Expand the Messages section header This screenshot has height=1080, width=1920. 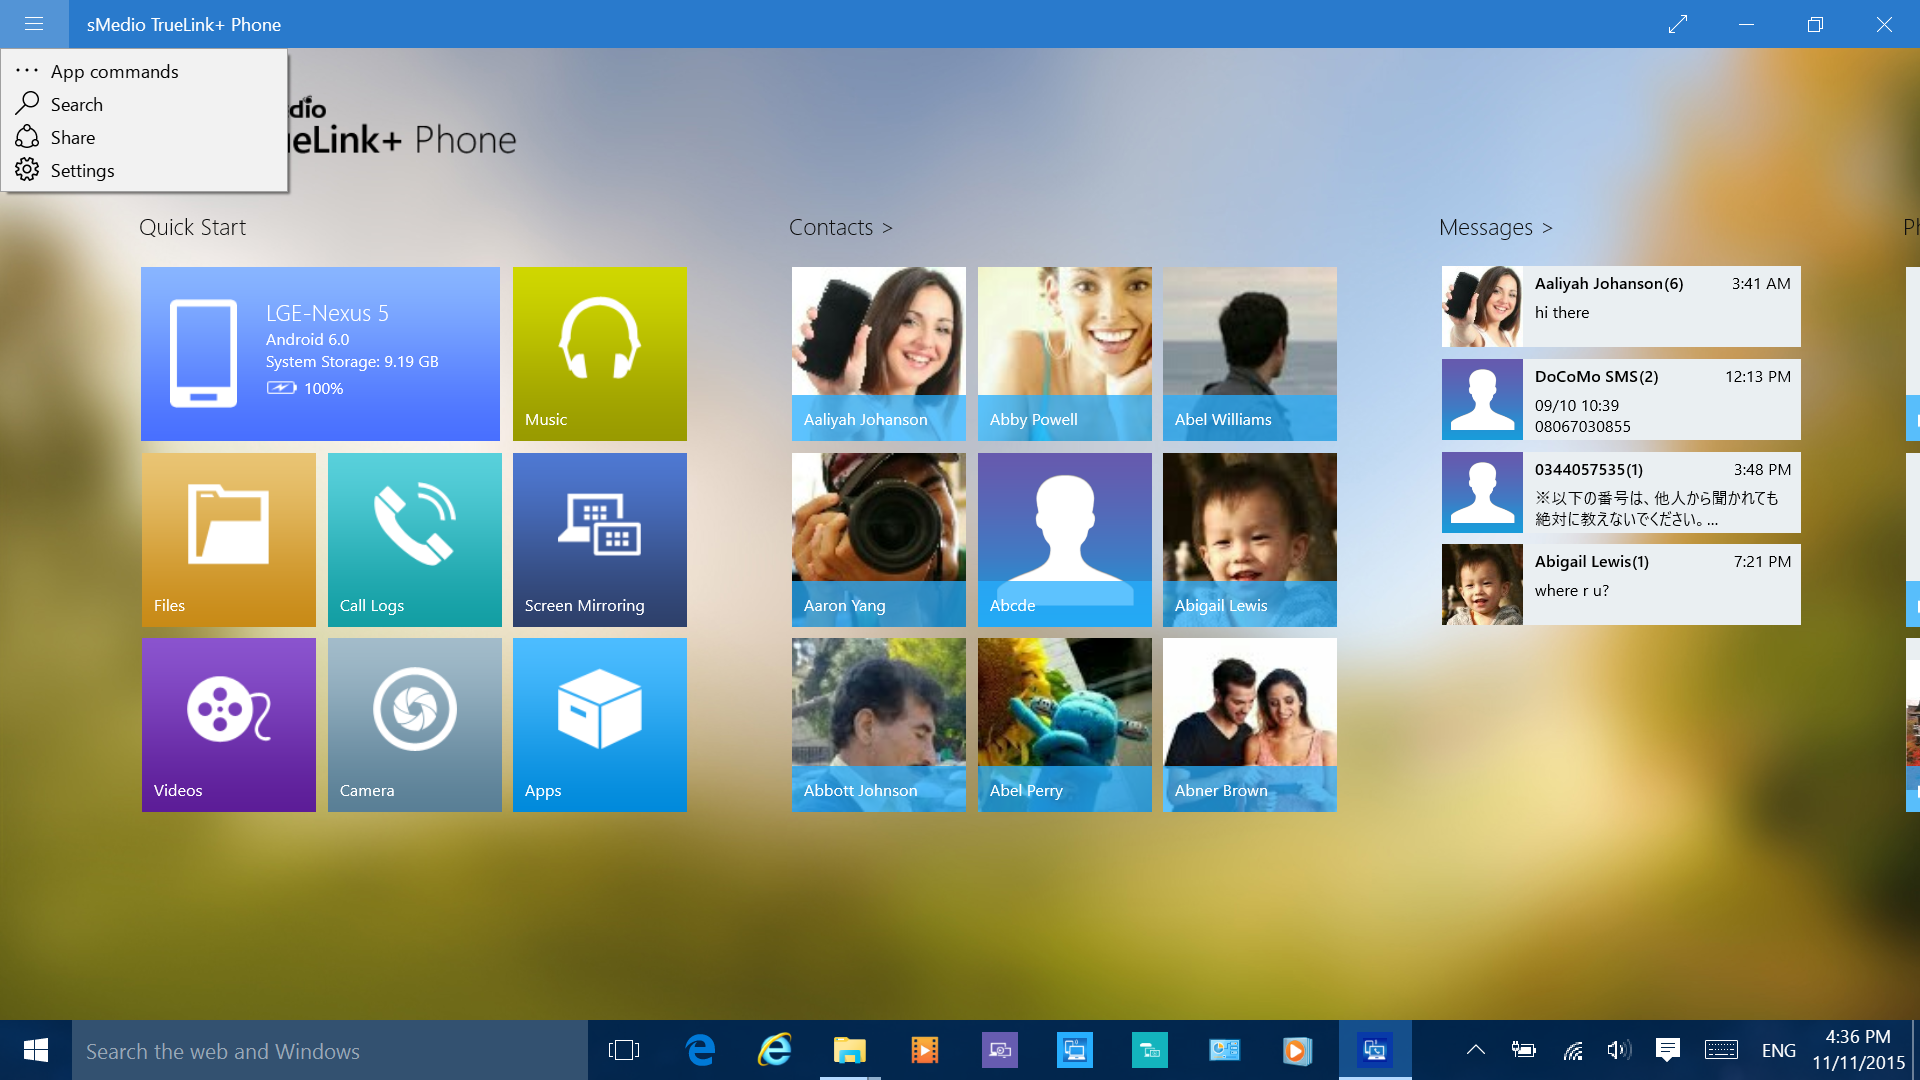1495,228
